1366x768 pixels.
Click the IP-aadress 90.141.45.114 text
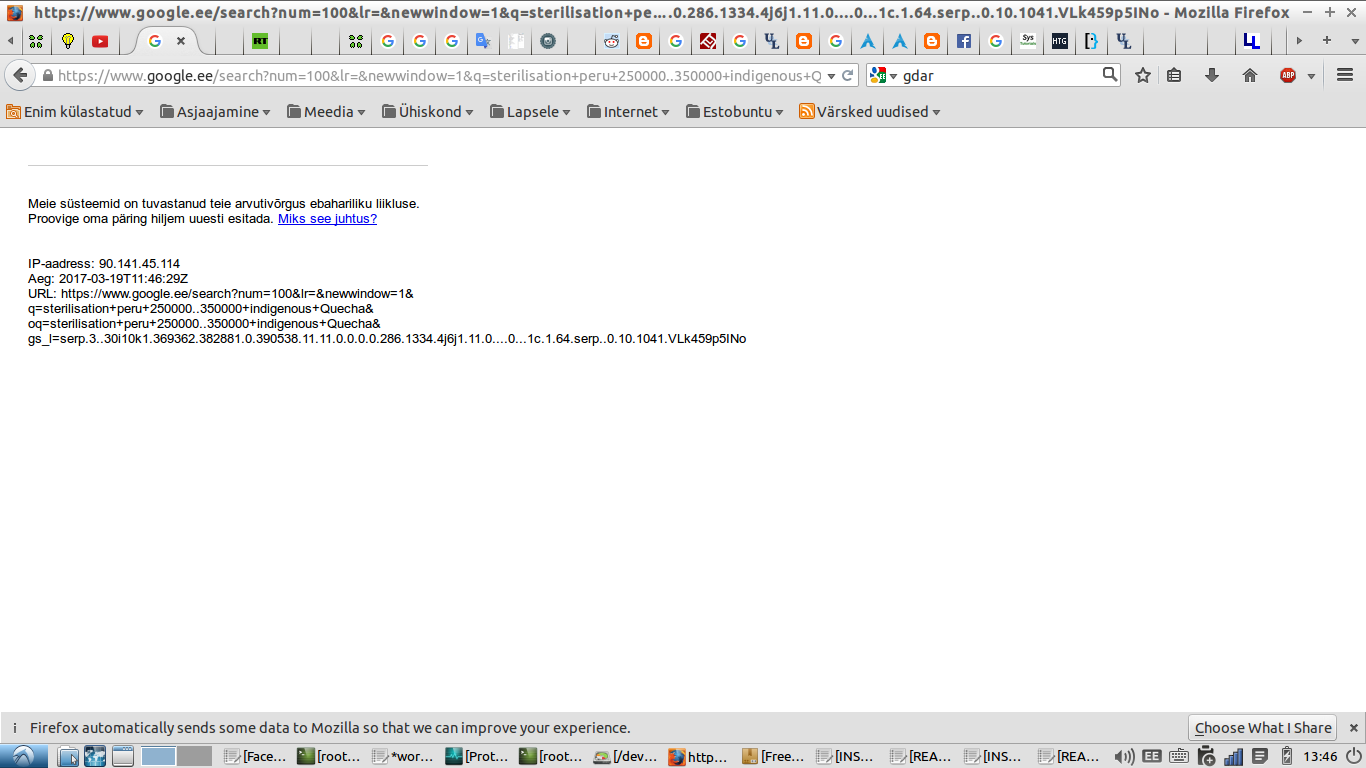[104, 264]
